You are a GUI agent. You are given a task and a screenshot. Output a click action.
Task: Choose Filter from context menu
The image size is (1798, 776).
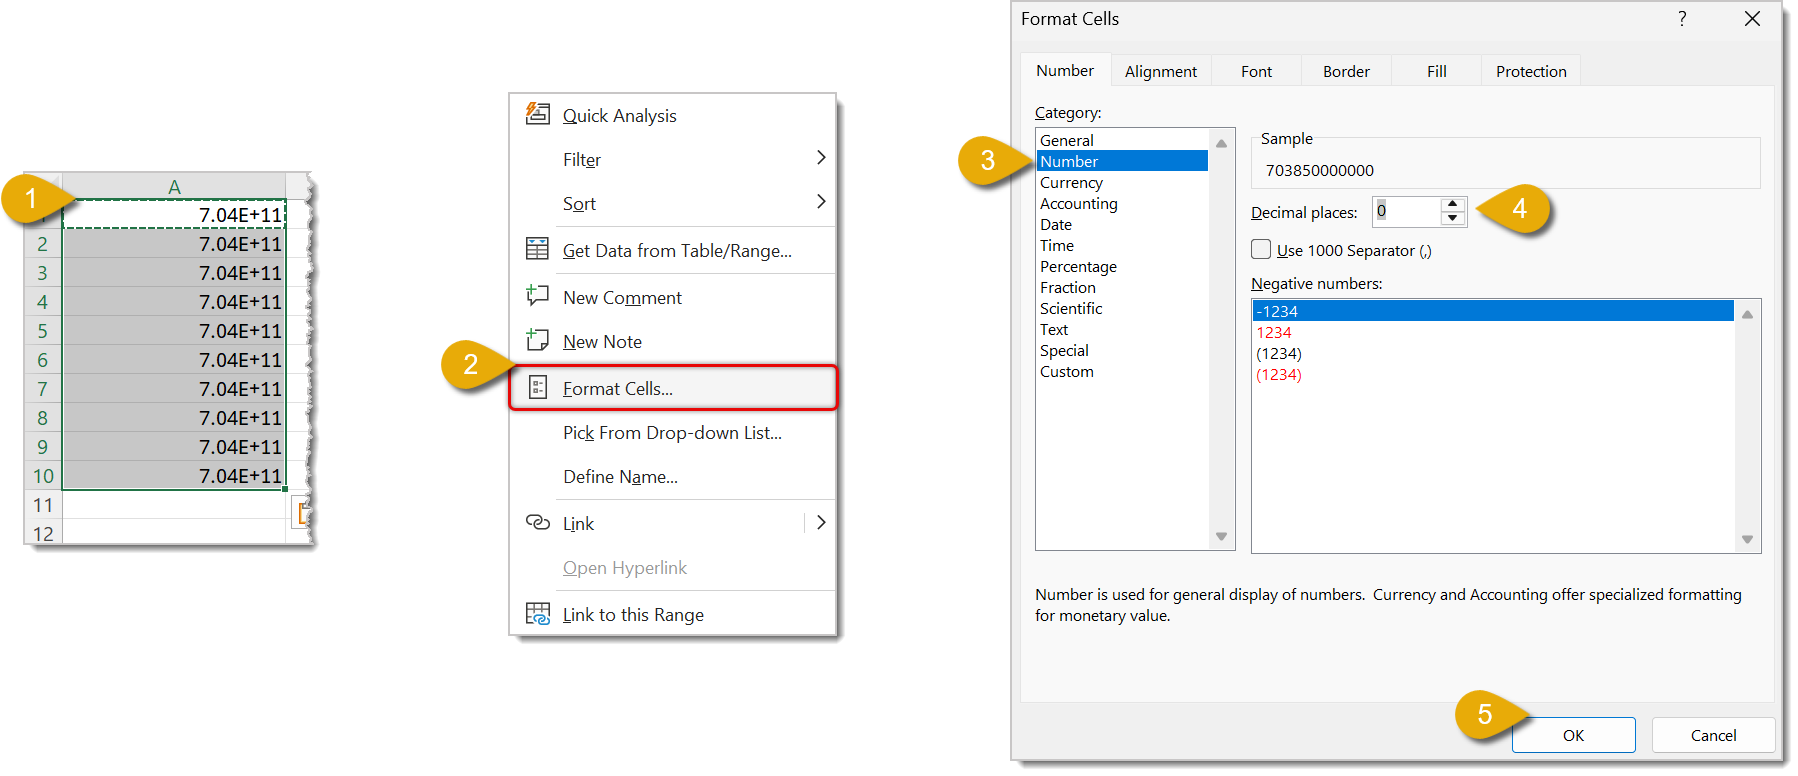tap(673, 159)
